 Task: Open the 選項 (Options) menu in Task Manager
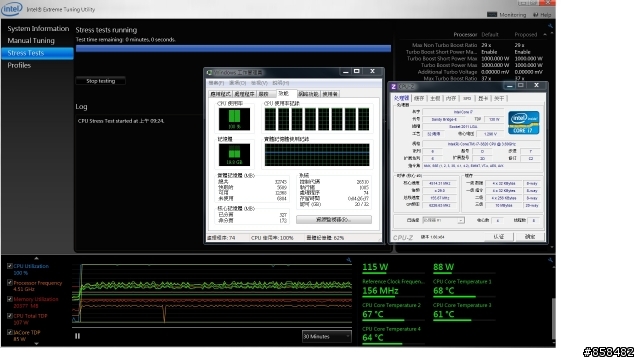click(238, 83)
